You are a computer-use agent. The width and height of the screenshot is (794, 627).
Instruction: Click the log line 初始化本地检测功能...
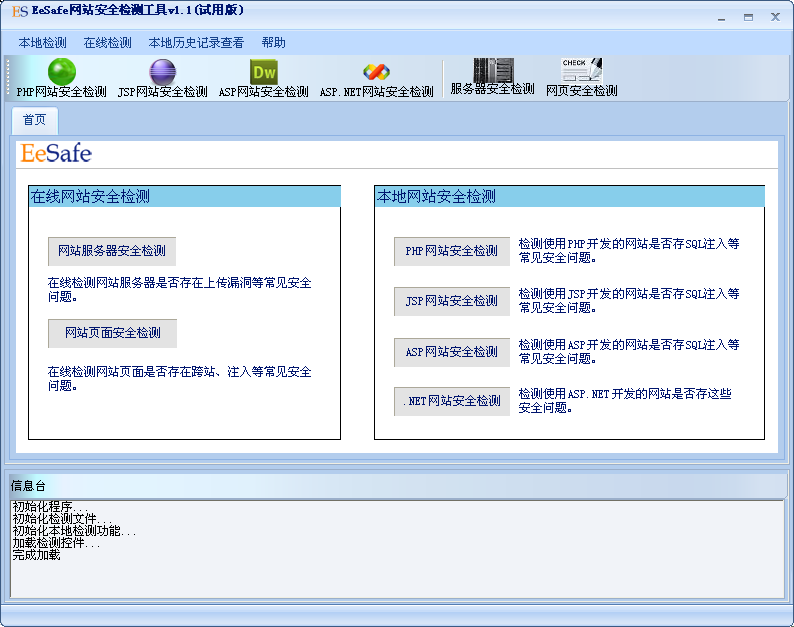tap(74, 531)
